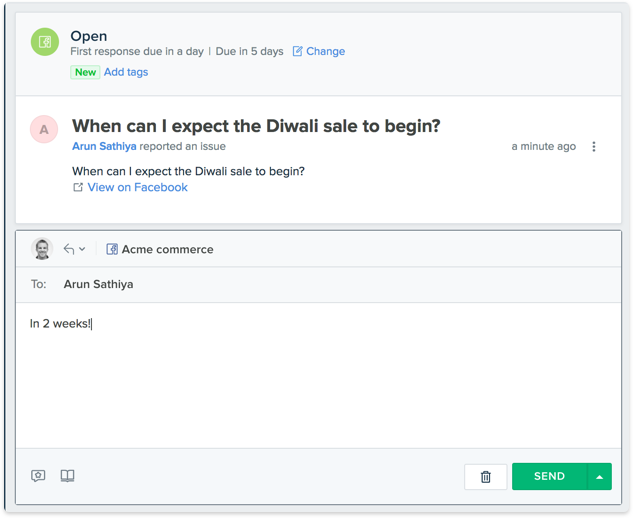Click the requester avatar with letter A
Image resolution: width=633 pixels, height=518 pixels.
pos(43,129)
